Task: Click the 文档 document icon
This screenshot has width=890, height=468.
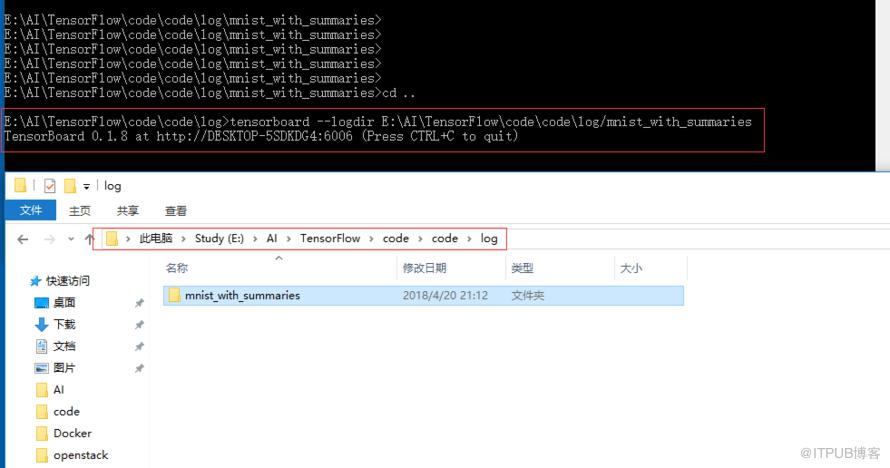Action: [x=41, y=346]
